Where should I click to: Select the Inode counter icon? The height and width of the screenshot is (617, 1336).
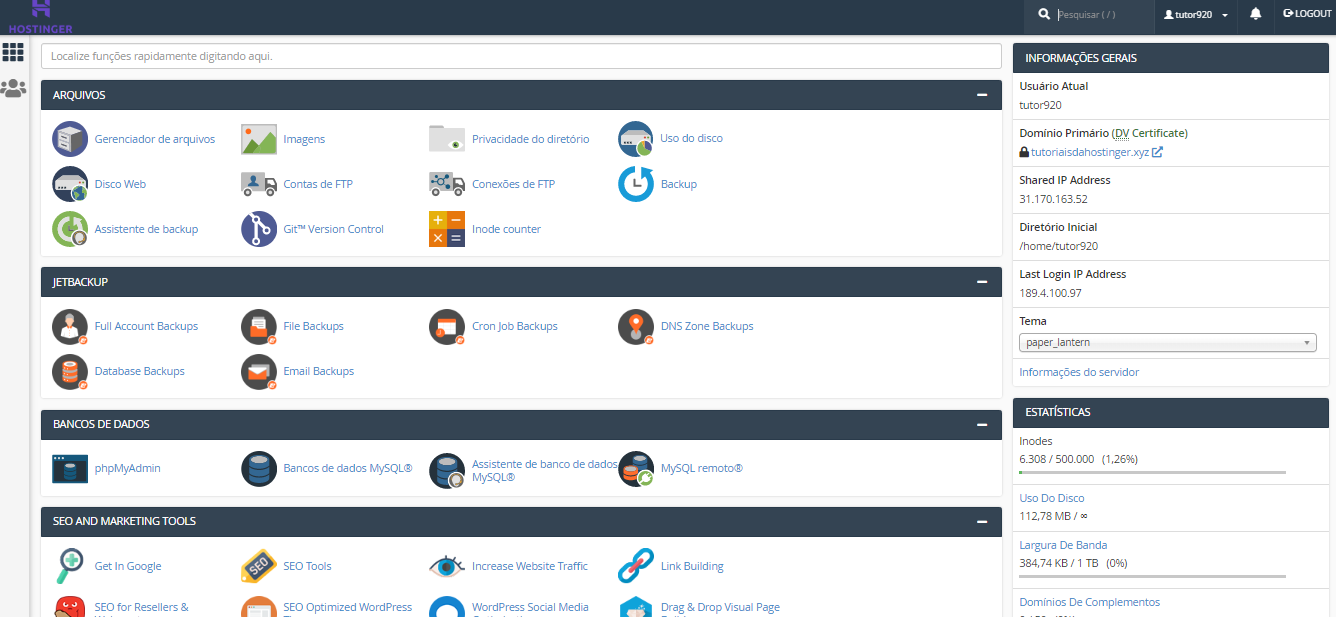tap(446, 229)
